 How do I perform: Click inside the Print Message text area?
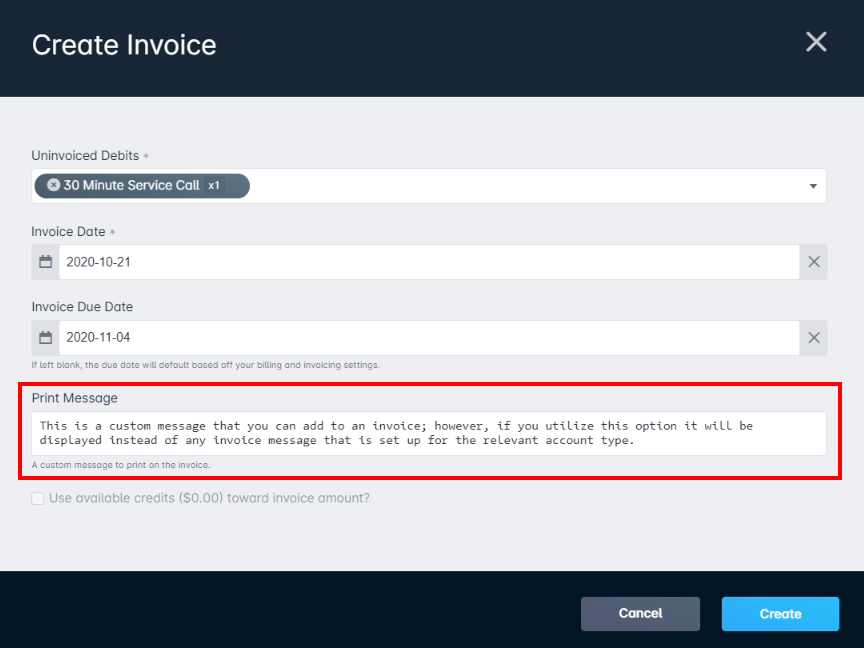[x=429, y=433]
